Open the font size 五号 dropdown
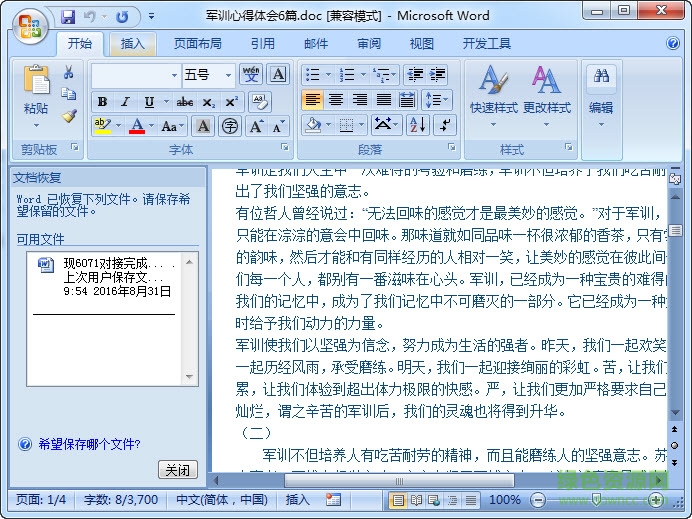 (x=229, y=75)
